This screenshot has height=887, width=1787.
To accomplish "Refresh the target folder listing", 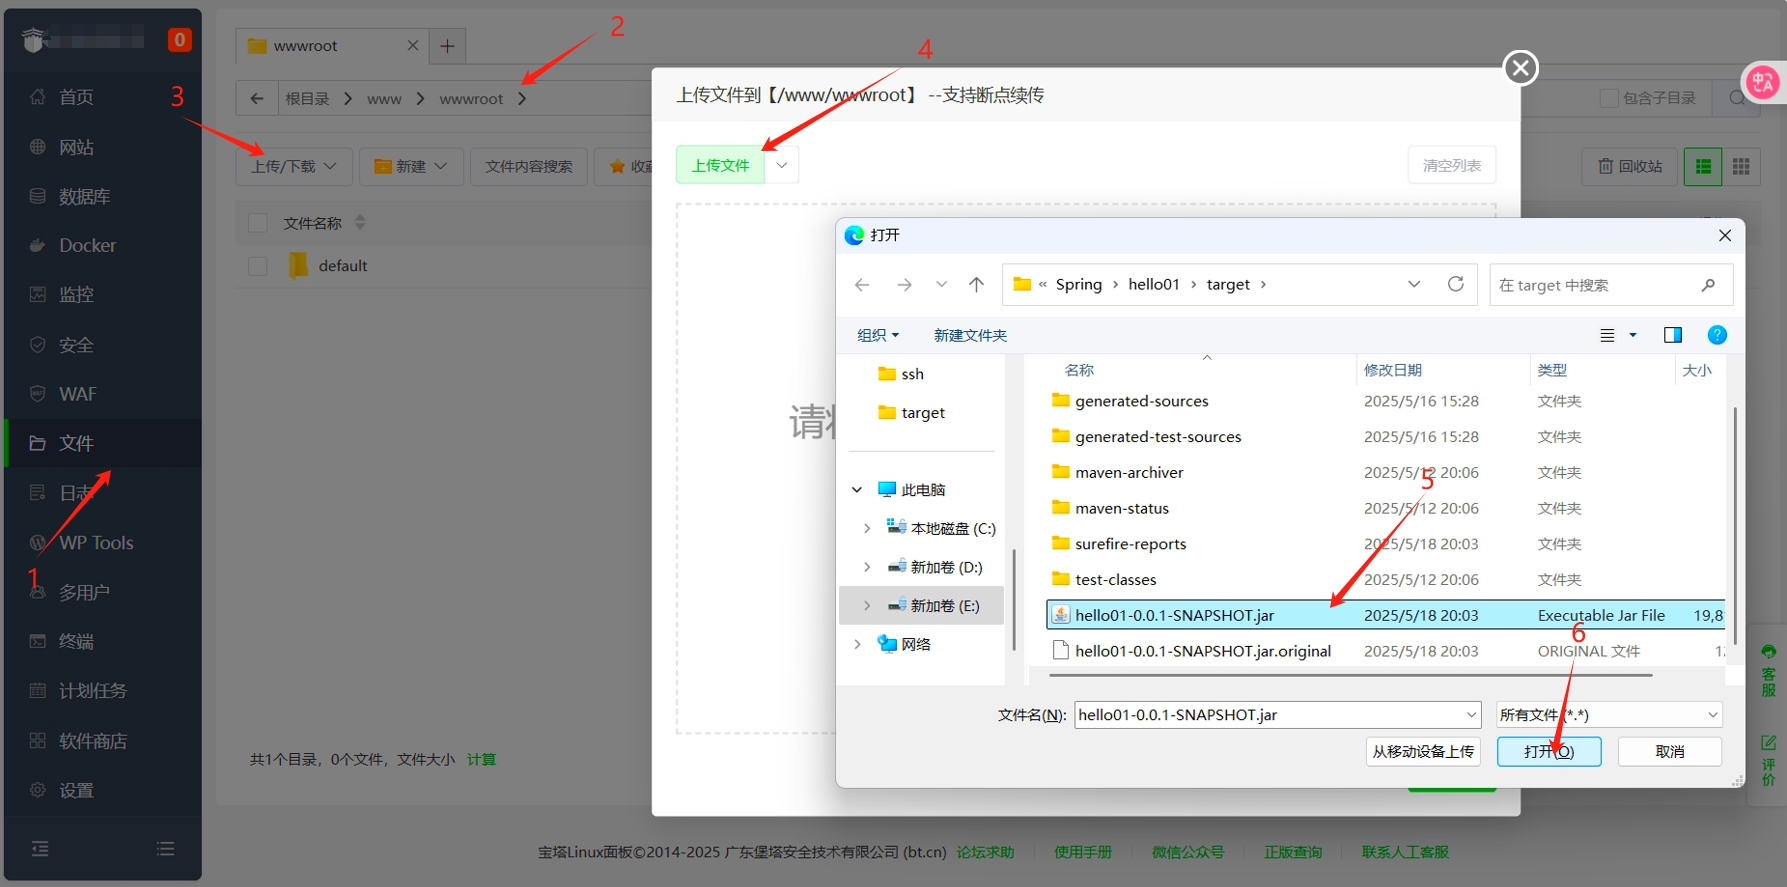I will tap(1456, 284).
